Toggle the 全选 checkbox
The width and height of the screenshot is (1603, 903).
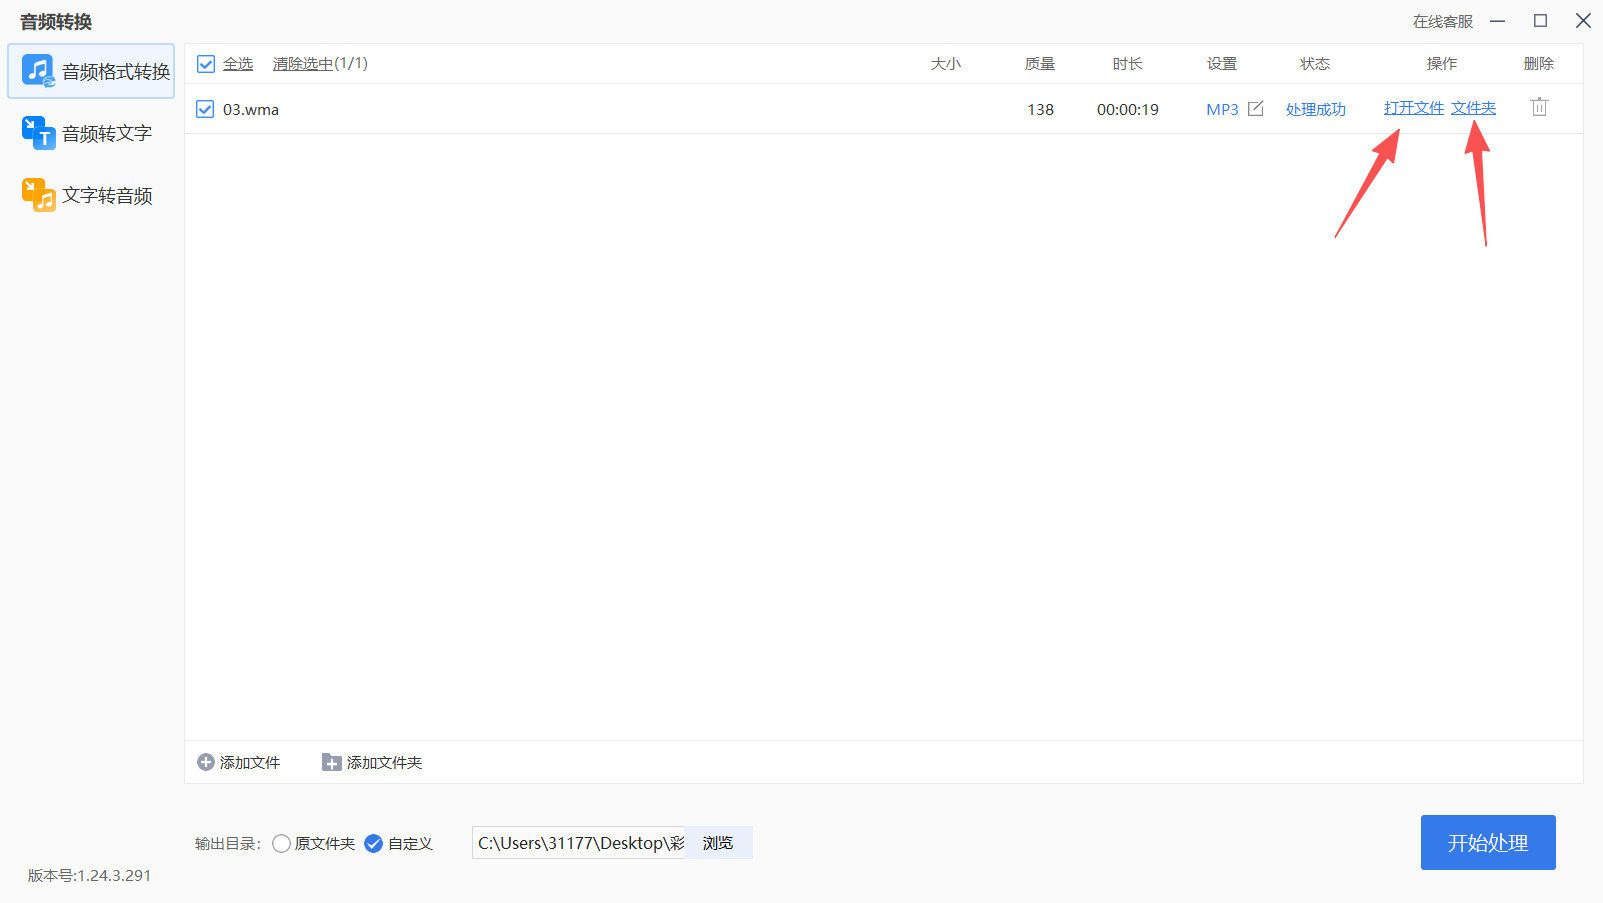click(206, 64)
